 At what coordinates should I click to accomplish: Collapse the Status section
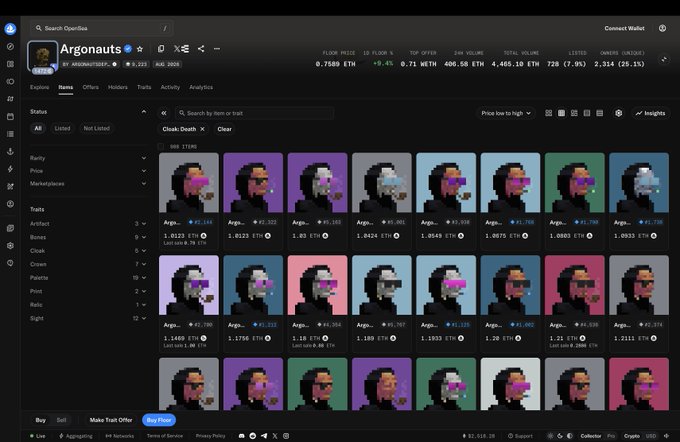[144, 112]
